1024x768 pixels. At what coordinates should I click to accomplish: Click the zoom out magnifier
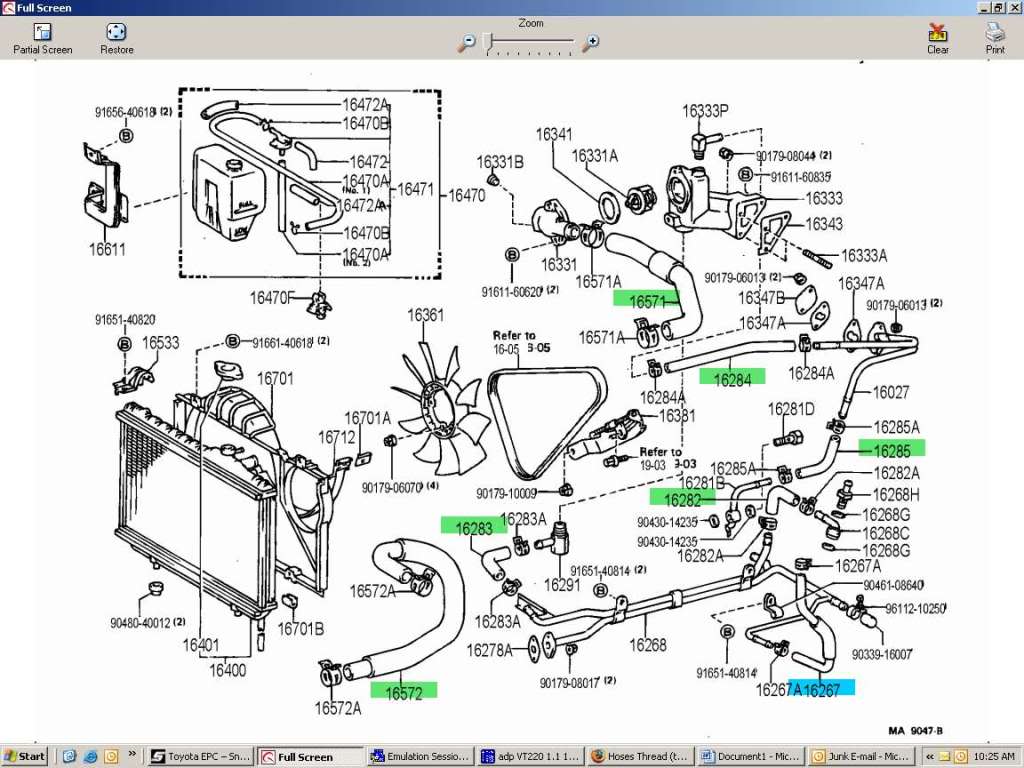(x=466, y=42)
